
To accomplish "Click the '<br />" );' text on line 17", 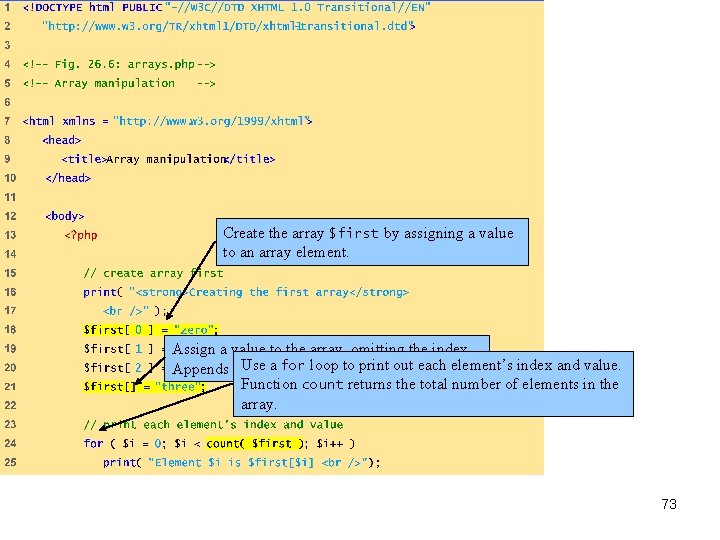I will [134, 311].
